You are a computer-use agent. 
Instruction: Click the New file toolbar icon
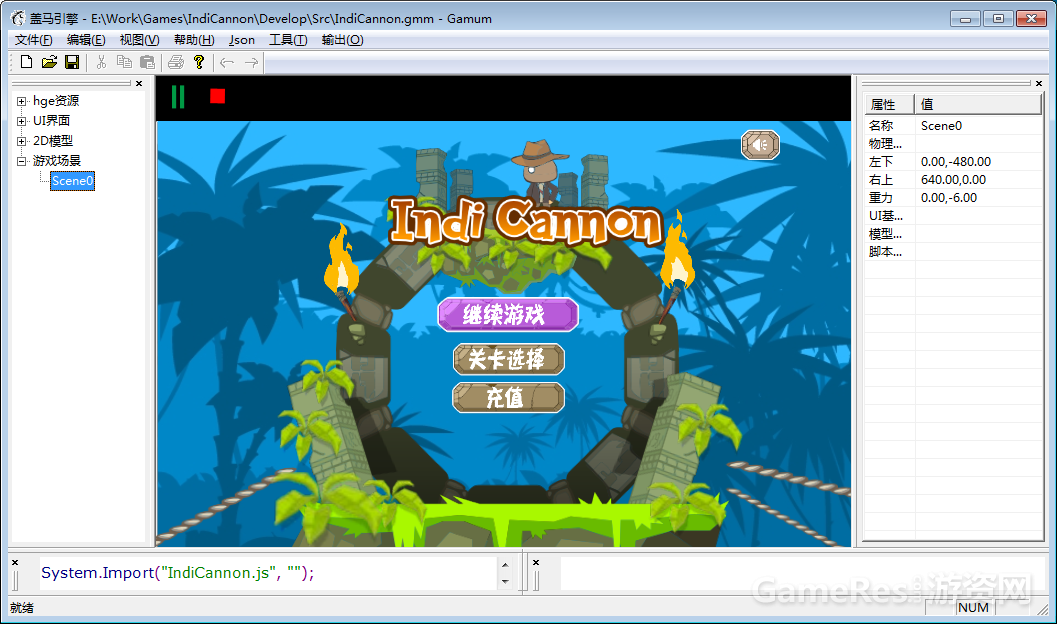(27, 63)
